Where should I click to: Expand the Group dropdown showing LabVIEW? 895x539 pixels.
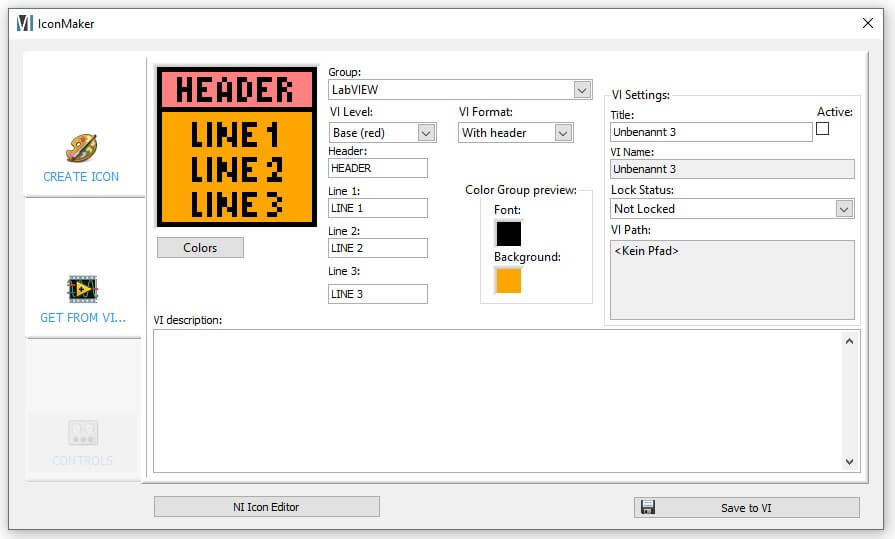[582, 90]
